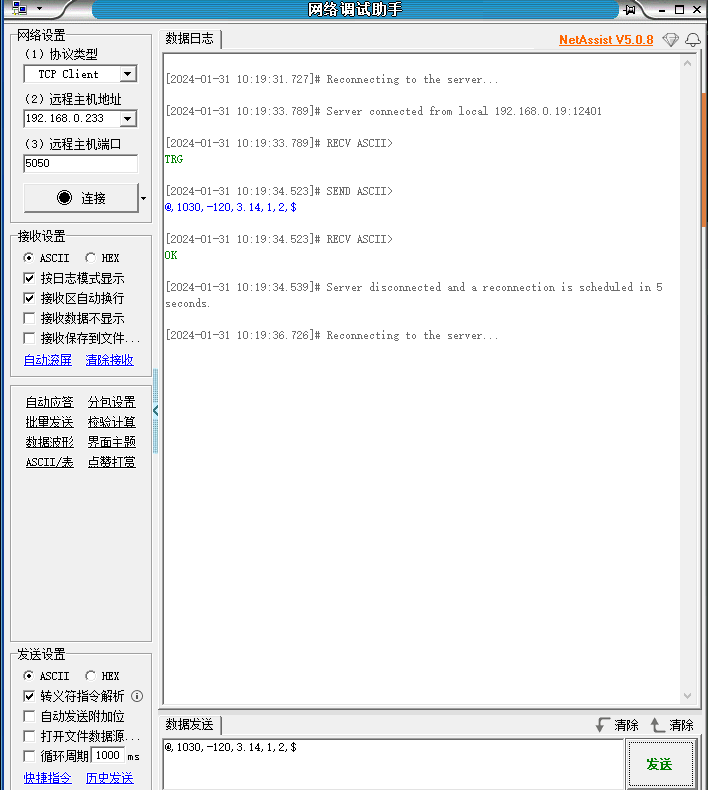Screen dimensions: 708x790
Task: Enable 接收数据不显示 checkbox
Action: pyautogui.click(x=30, y=318)
